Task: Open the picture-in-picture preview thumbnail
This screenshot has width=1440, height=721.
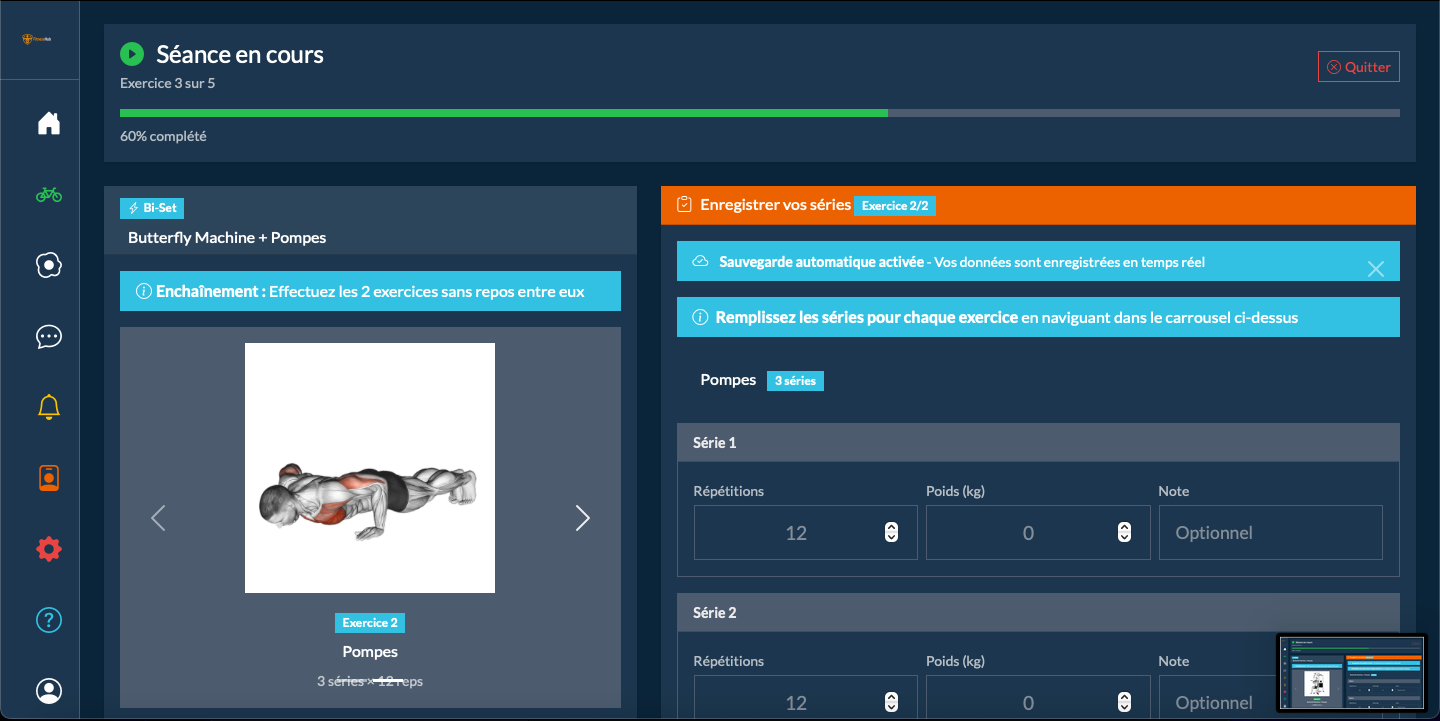Action: click(1351, 673)
